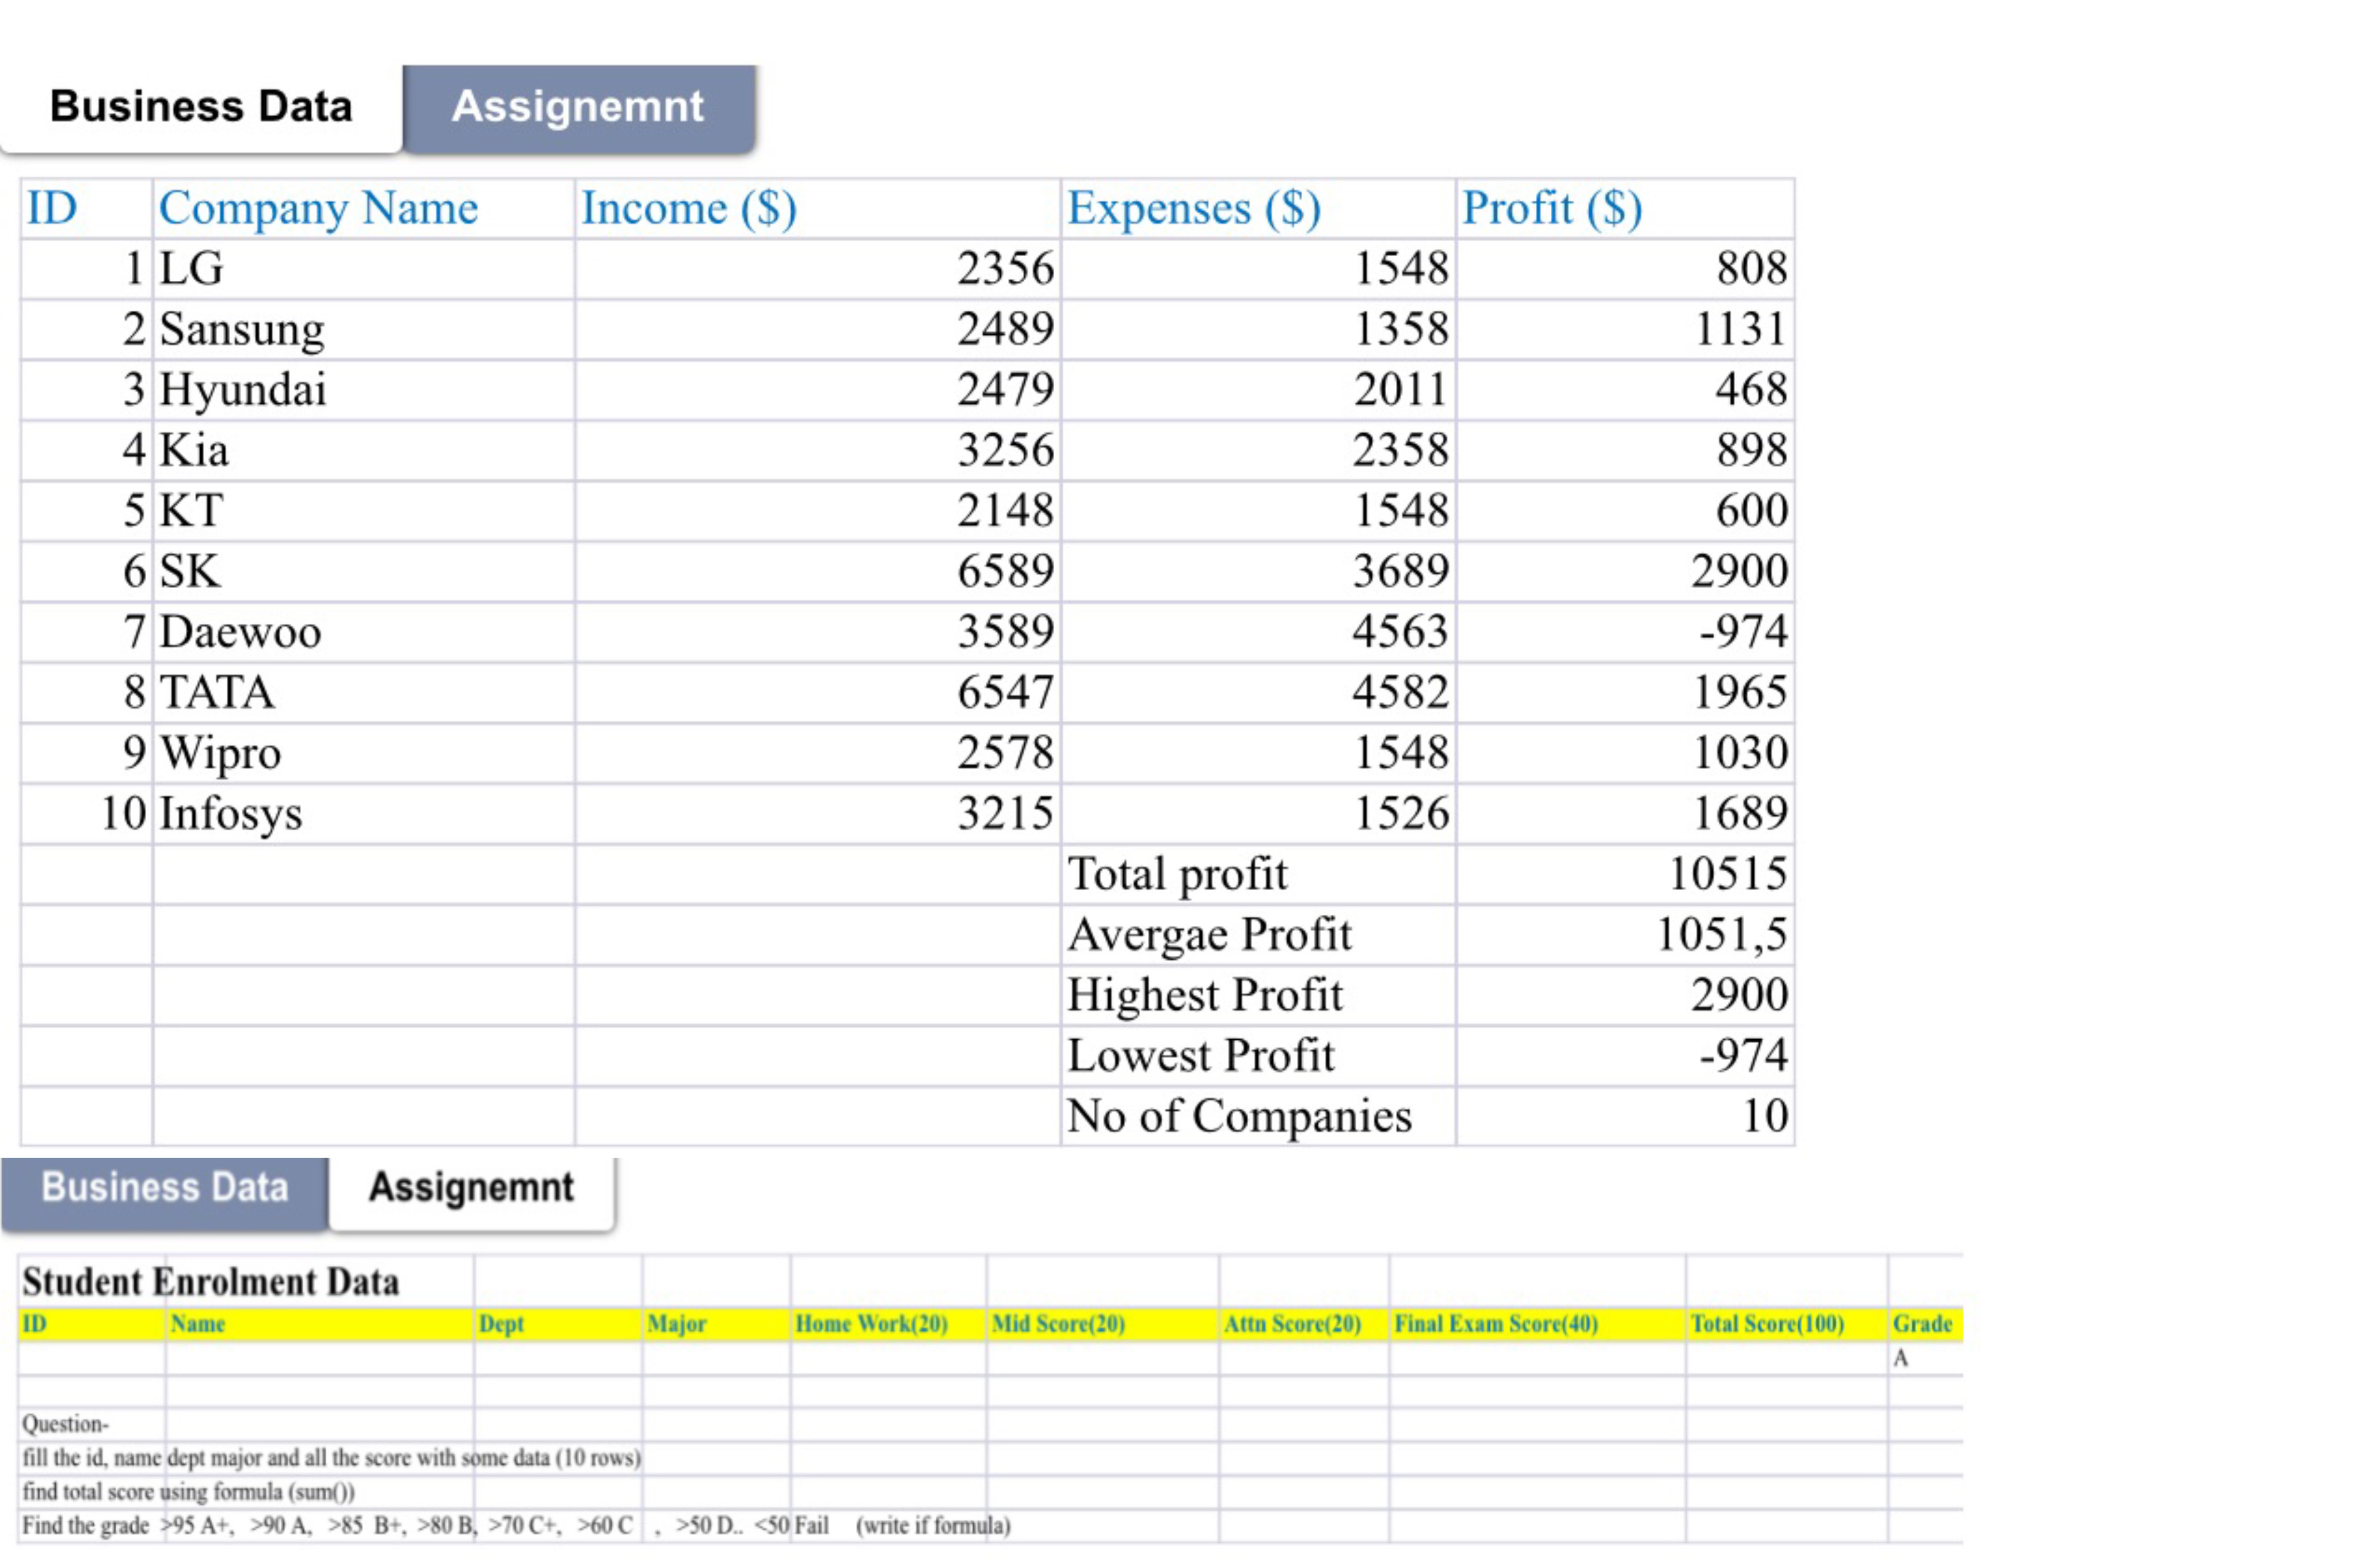2357x1568 pixels.
Task: Select the Business Data tab
Action: click(200, 104)
